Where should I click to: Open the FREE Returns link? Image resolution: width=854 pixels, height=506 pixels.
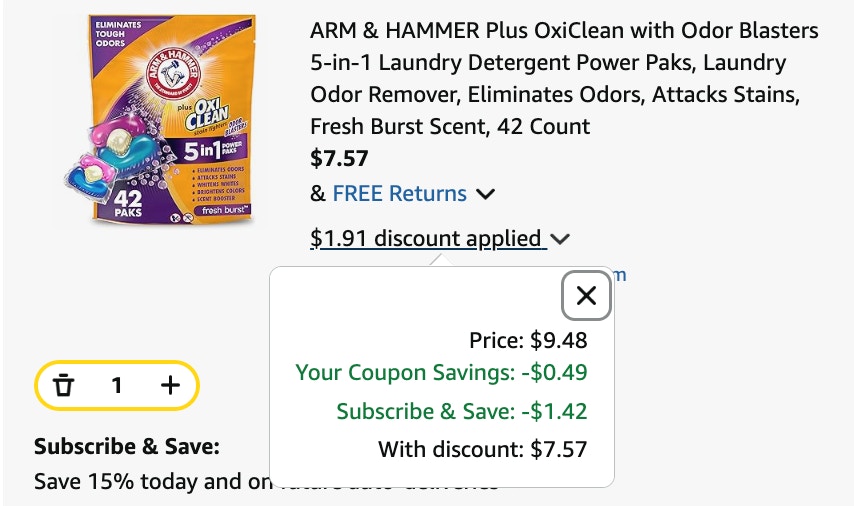point(399,193)
